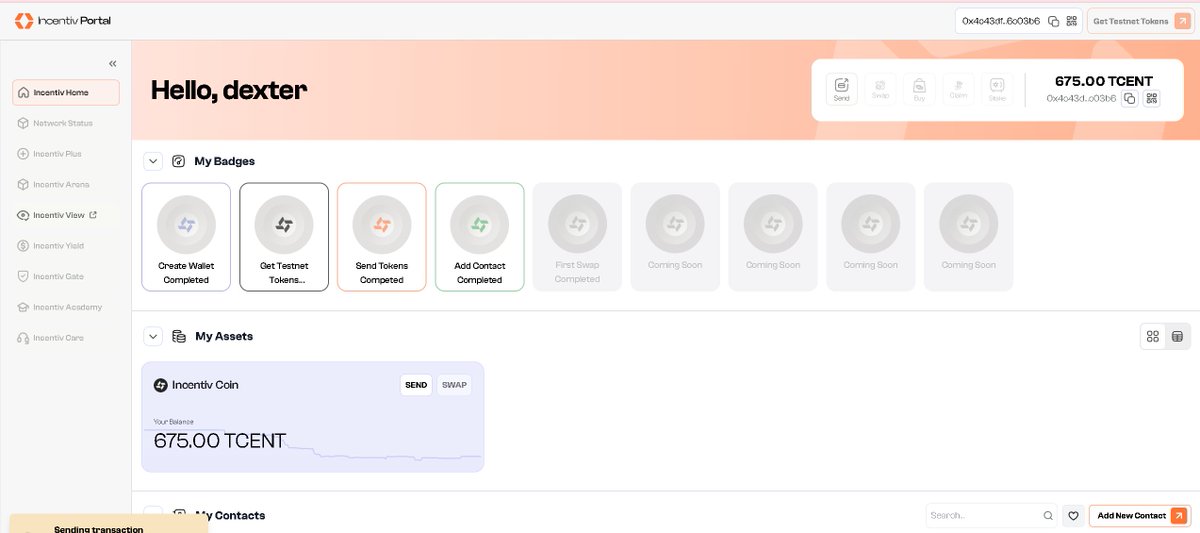
Task: Click the Claim icon in balance card
Action: 958,89
